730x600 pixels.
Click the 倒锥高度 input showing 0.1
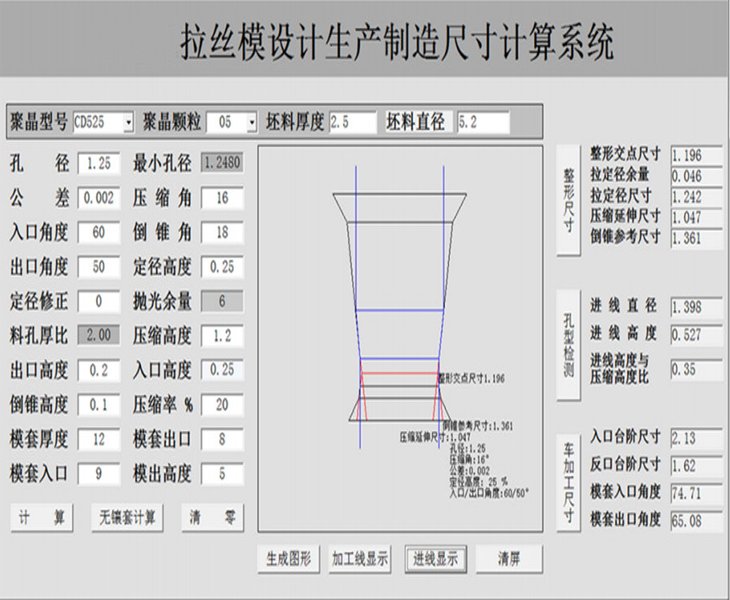click(99, 404)
